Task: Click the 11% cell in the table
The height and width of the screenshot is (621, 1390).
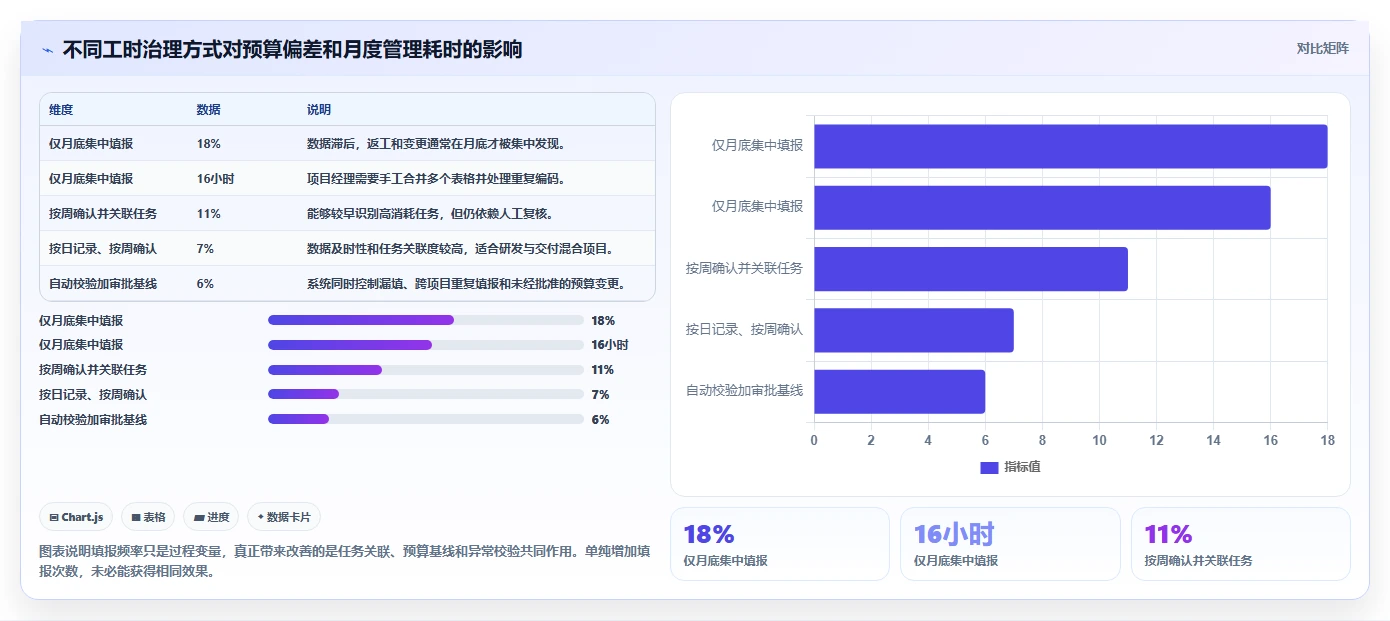Action: [209, 214]
